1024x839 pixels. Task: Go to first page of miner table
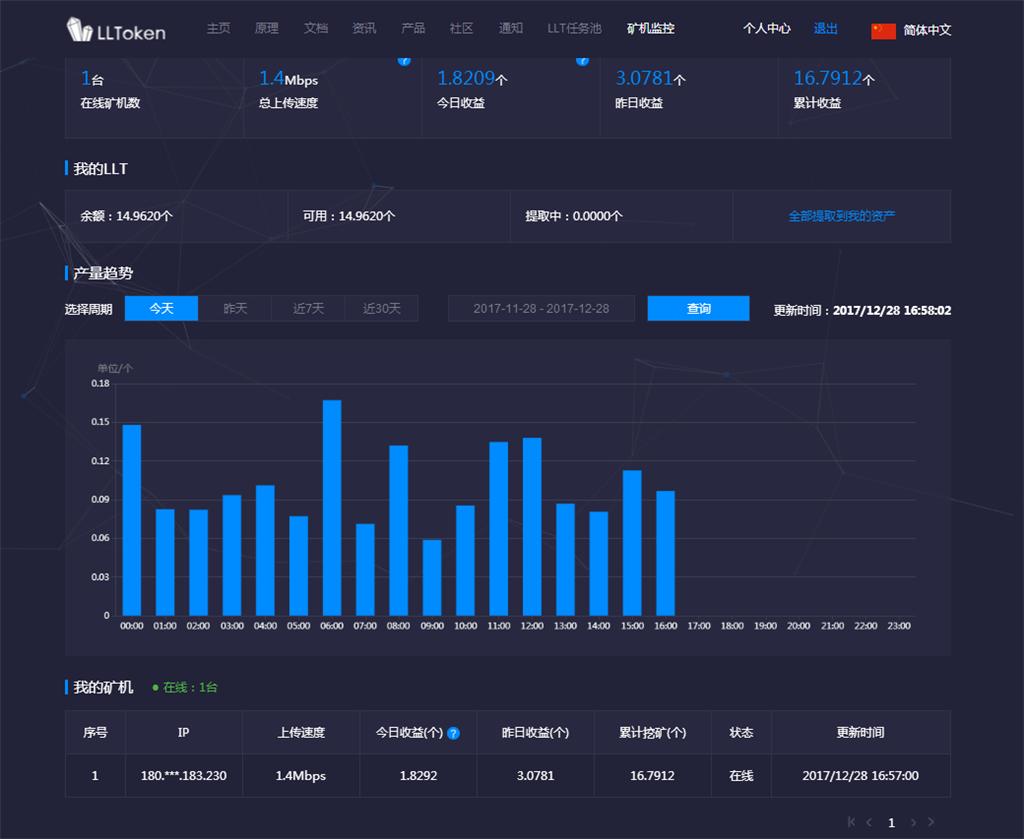pyautogui.click(x=851, y=822)
